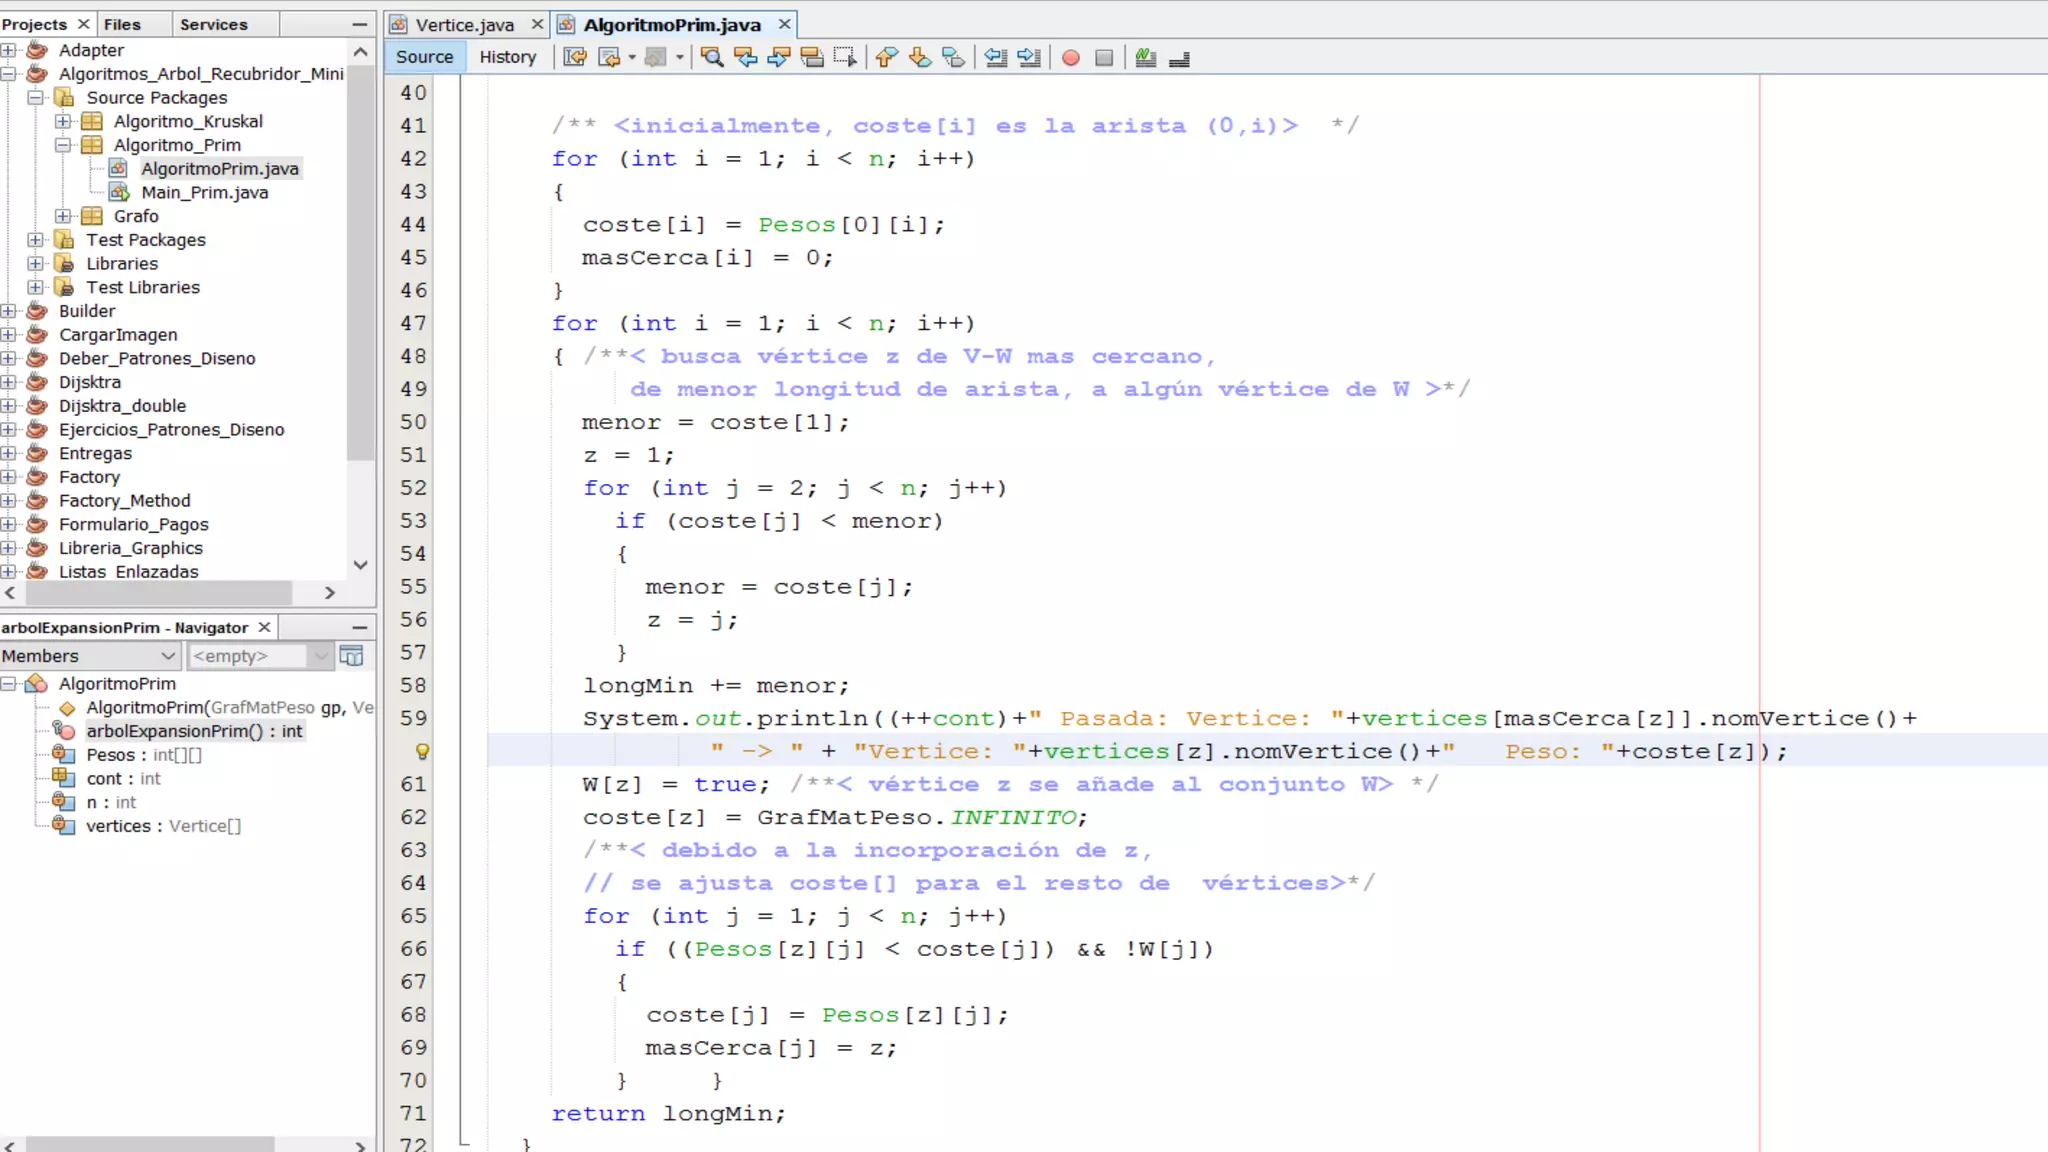The image size is (2048, 1152).
Task: Switch to the Services tab
Action: [213, 24]
